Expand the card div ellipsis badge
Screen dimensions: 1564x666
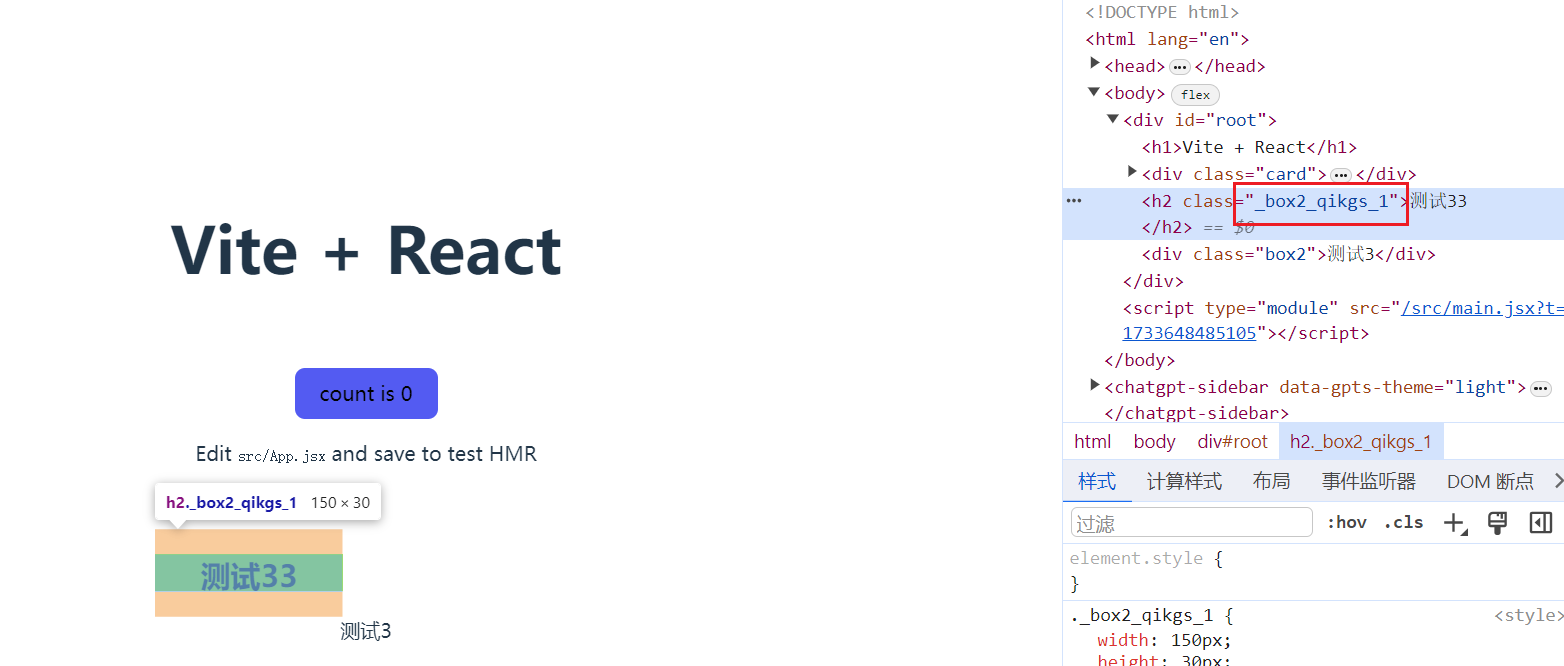coord(1341,175)
